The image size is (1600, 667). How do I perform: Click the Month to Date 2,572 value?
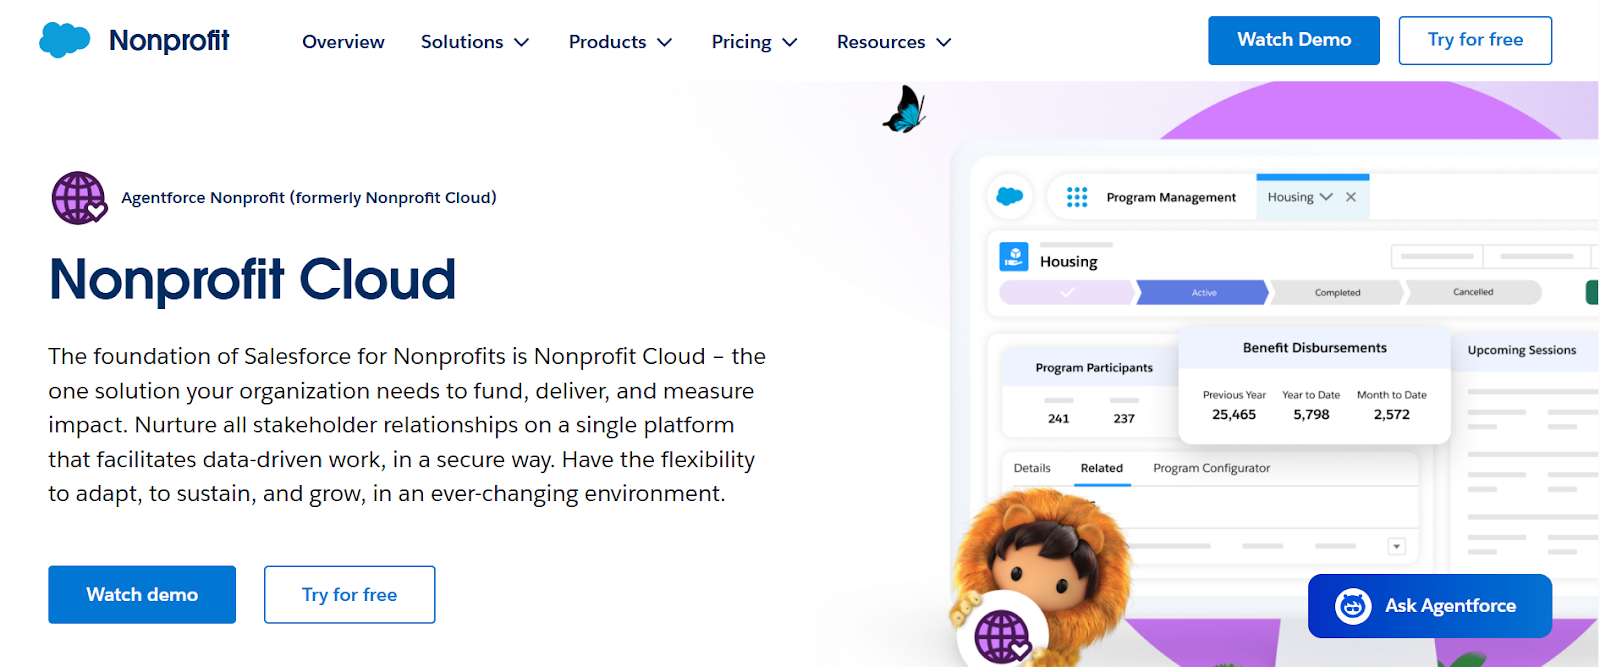click(x=1392, y=414)
